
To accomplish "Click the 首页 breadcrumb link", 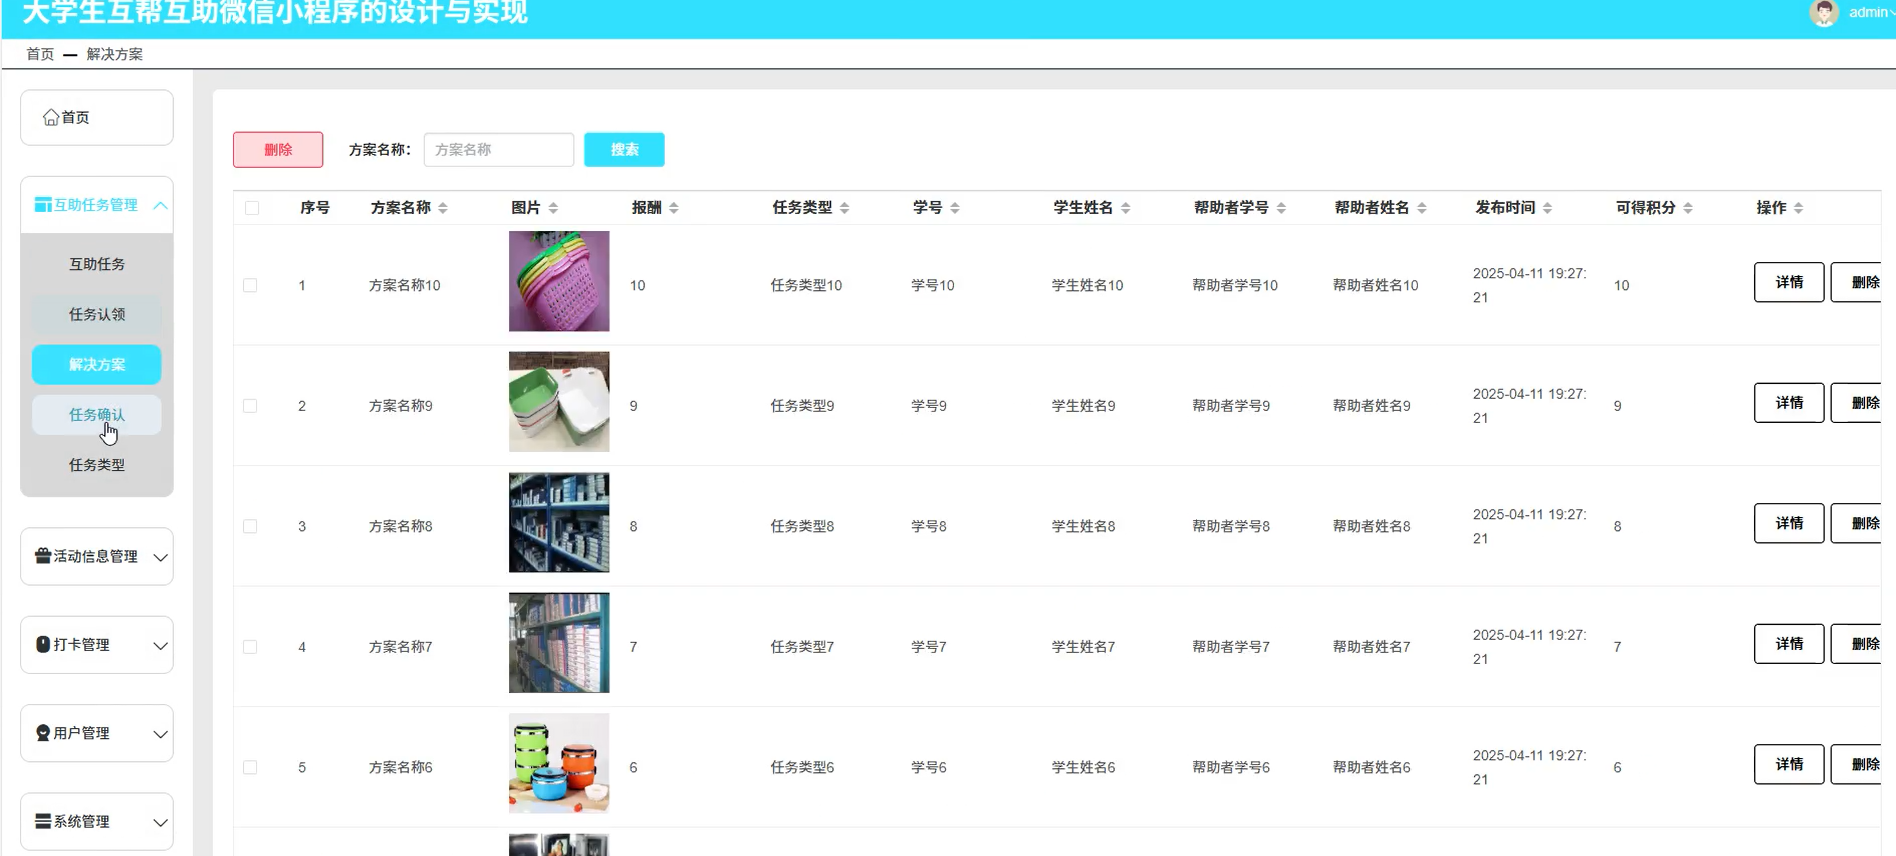I will pos(40,54).
